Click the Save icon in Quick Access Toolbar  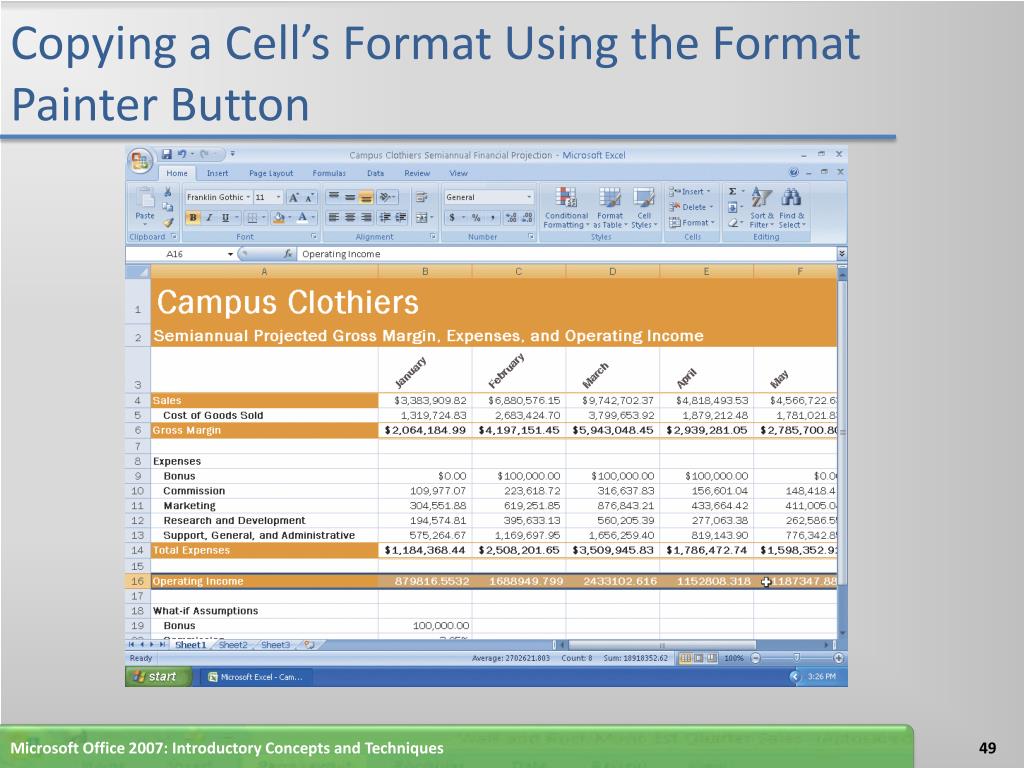167,154
